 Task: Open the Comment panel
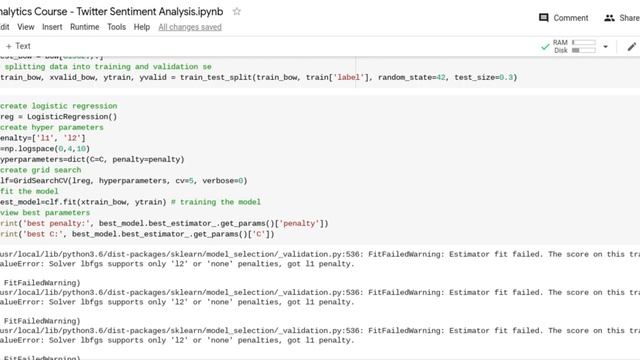click(x=564, y=18)
